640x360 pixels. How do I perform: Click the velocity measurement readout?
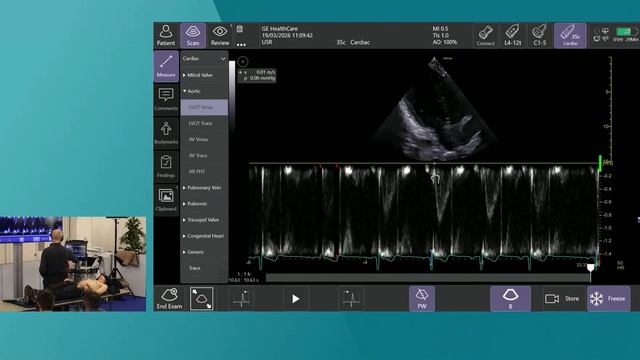coord(257,75)
